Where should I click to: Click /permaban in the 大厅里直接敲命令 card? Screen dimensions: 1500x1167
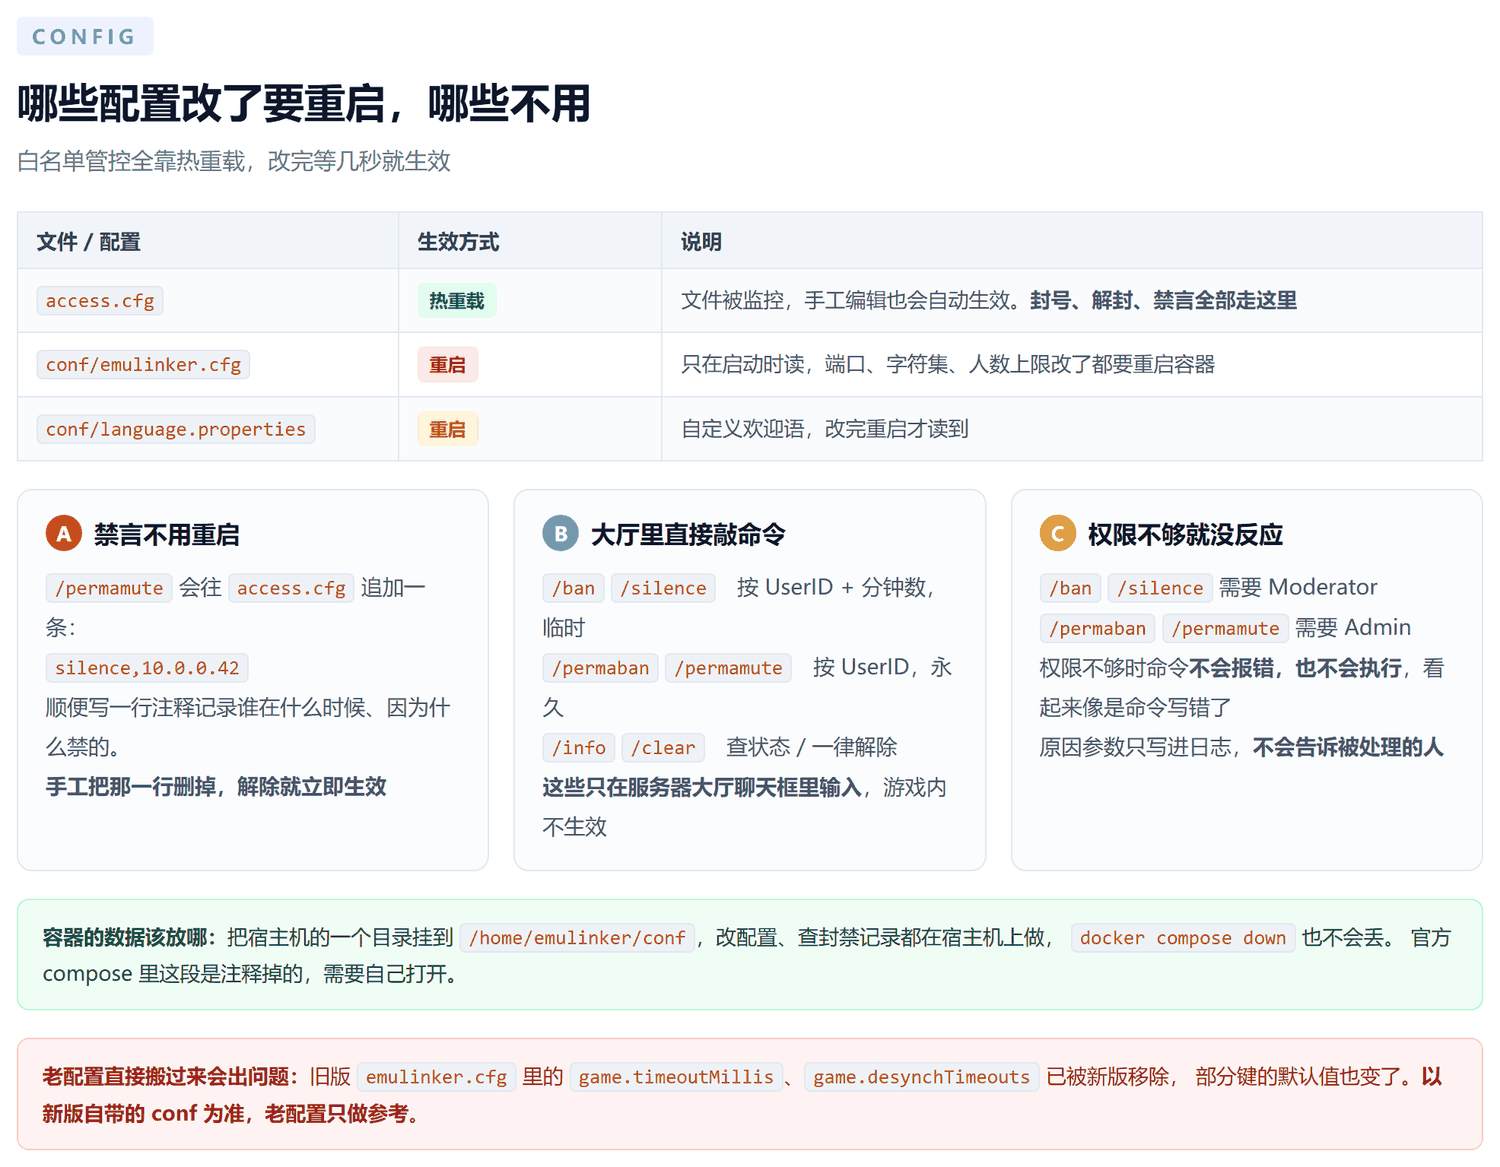pyautogui.click(x=601, y=668)
